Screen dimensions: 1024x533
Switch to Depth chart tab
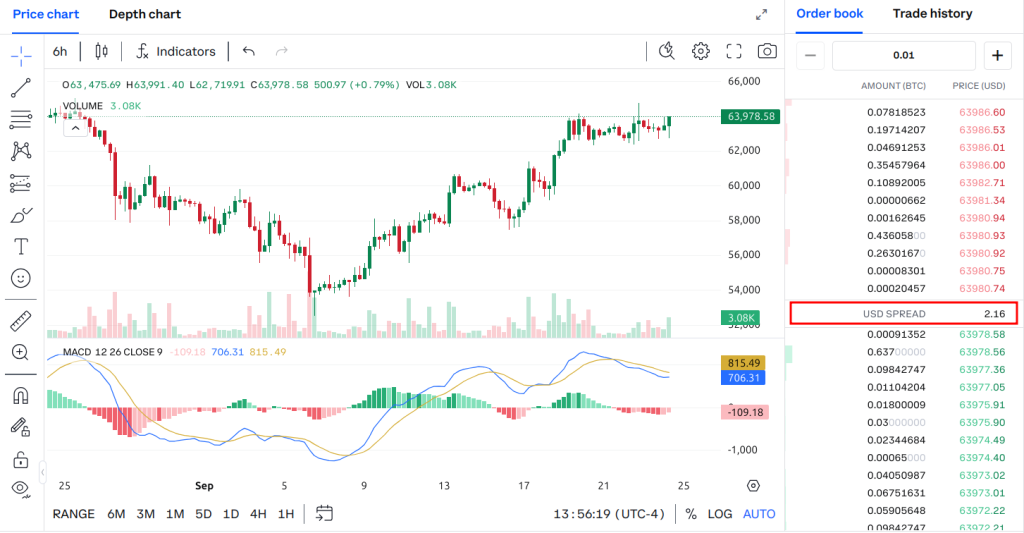[145, 14]
